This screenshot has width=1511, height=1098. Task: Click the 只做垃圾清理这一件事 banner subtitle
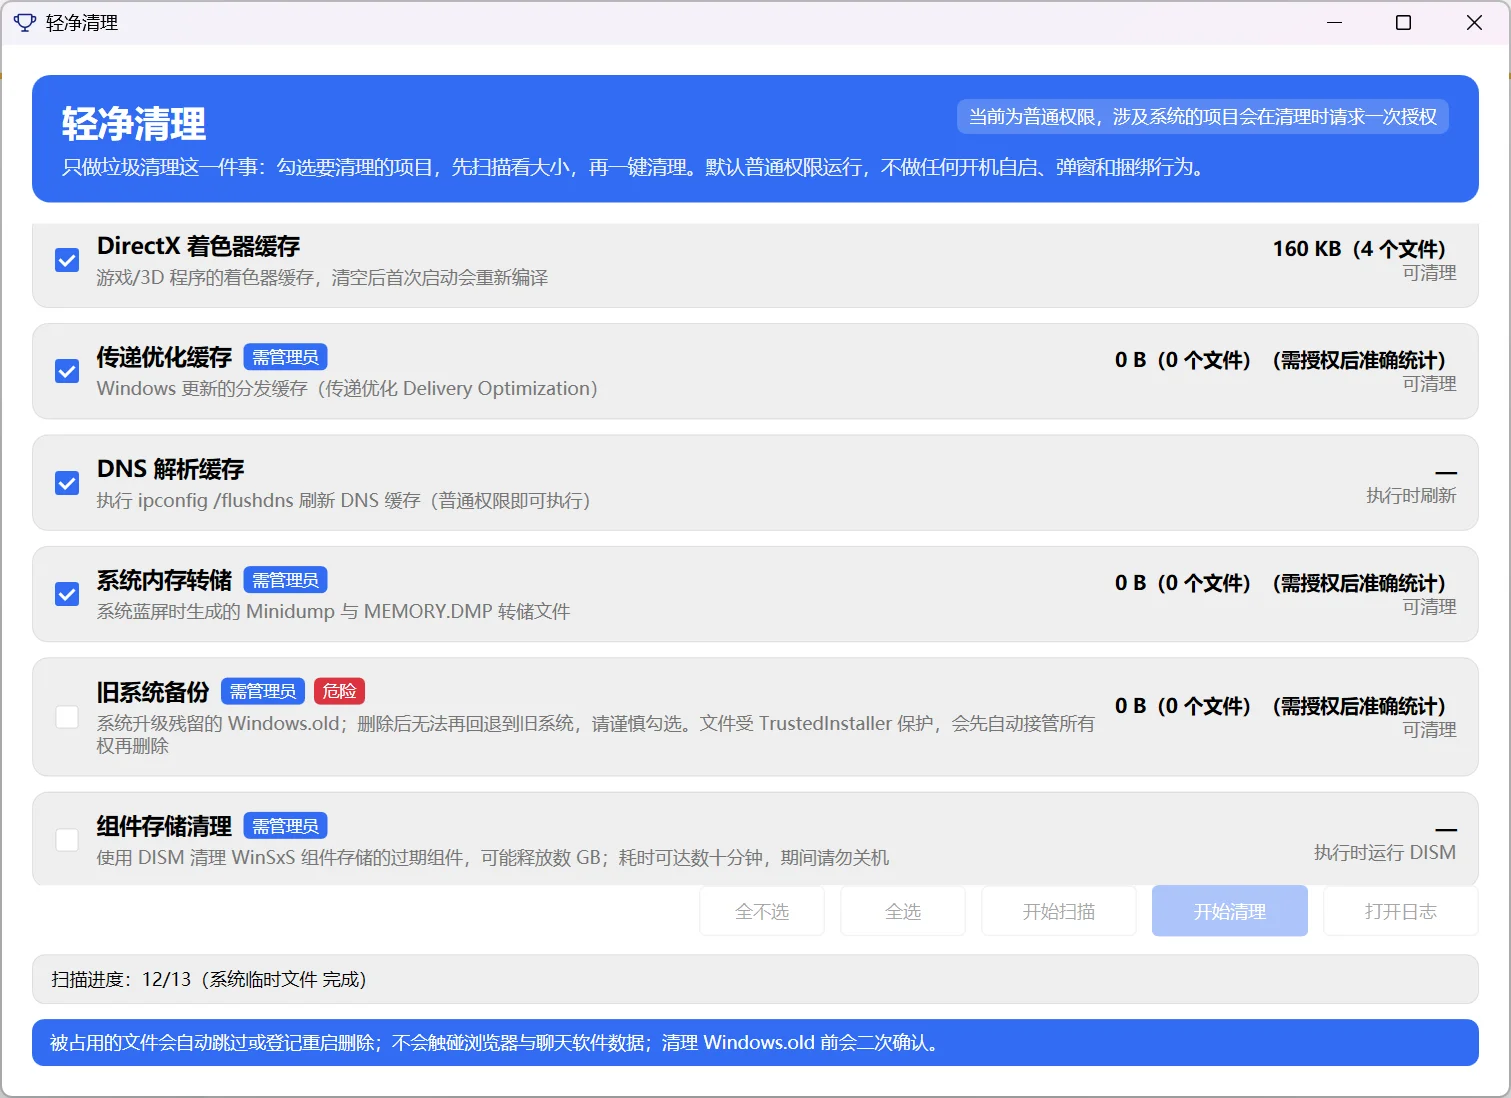[634, 167]
